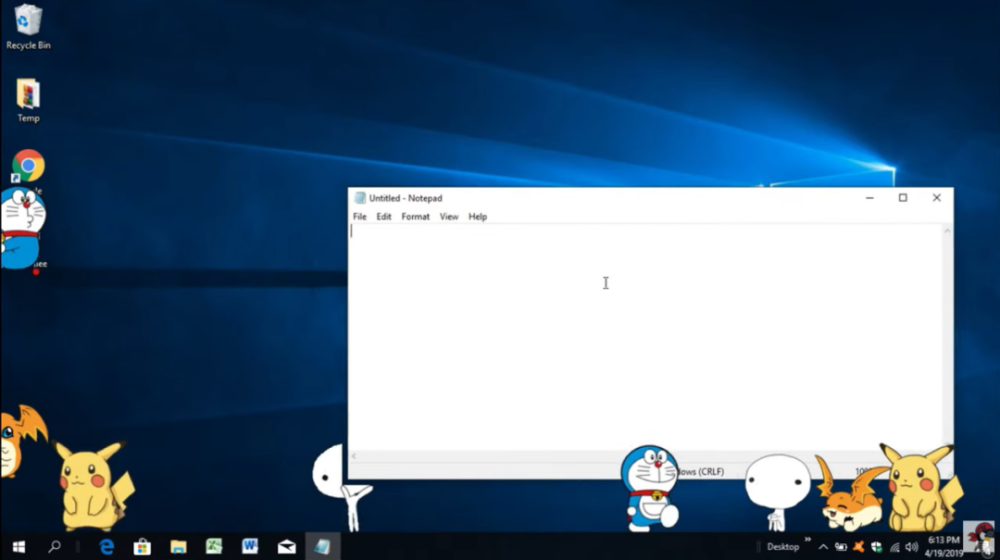The height and width of the screenshot is (560, 1000).
Task: Open Word from the taskbar
Action: click(249, 547)
